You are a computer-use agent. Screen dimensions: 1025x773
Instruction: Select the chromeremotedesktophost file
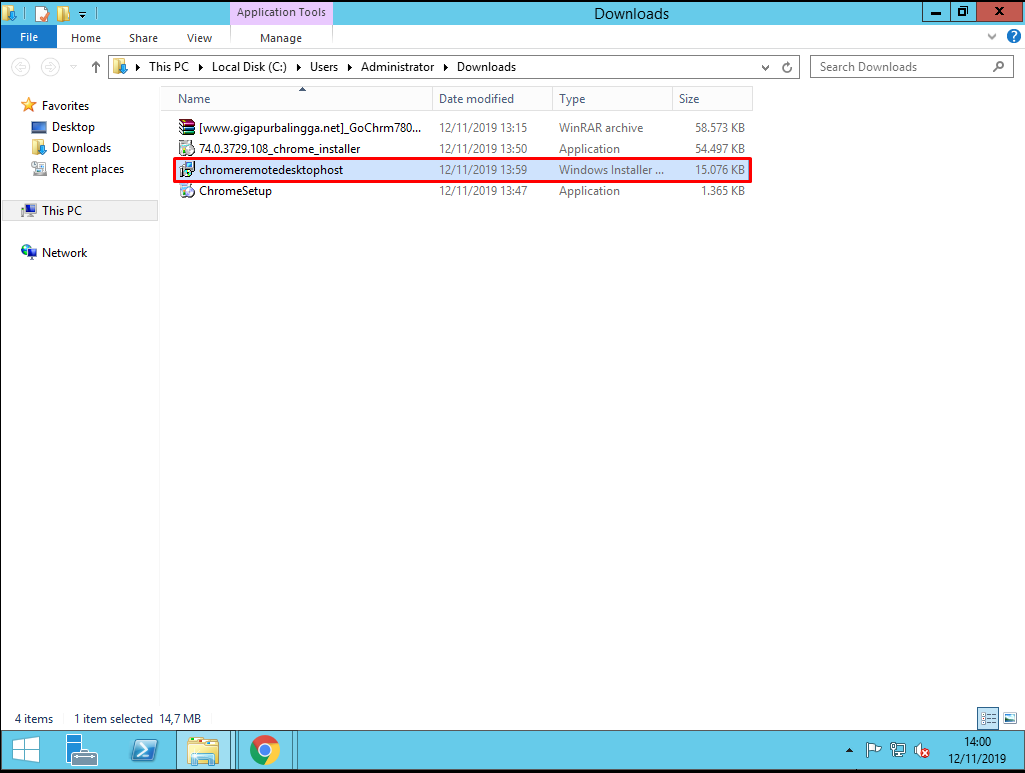click(462, 170)
